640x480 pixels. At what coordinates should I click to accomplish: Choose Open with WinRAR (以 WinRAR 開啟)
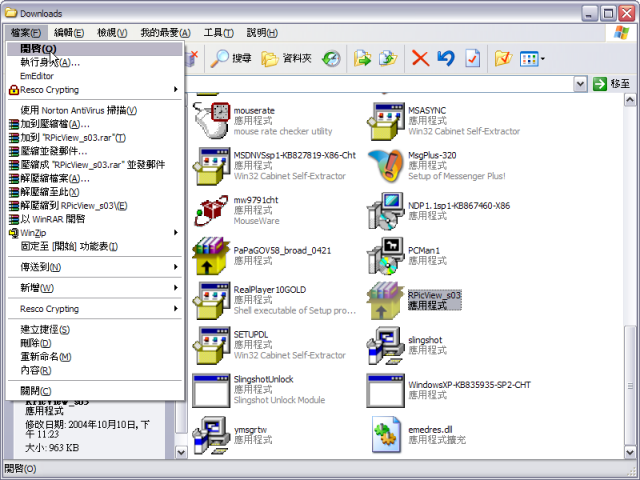click(95, 219)
